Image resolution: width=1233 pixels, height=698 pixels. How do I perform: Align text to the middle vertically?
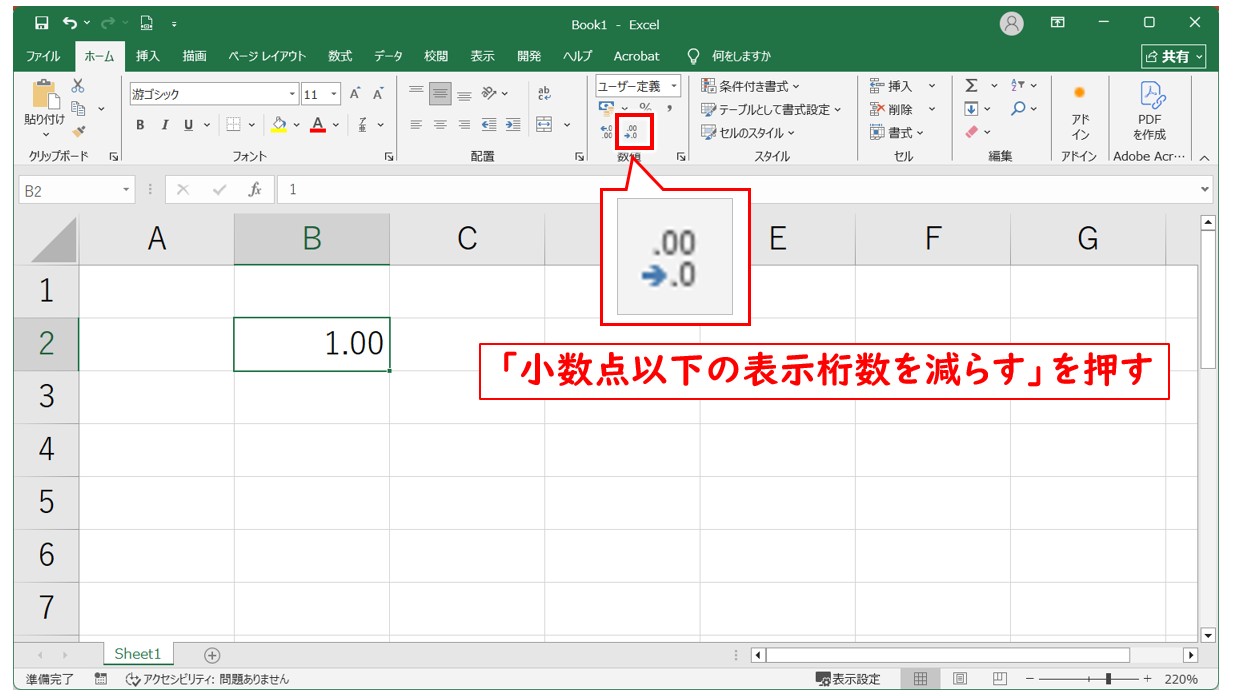click(x=440, y=94)
